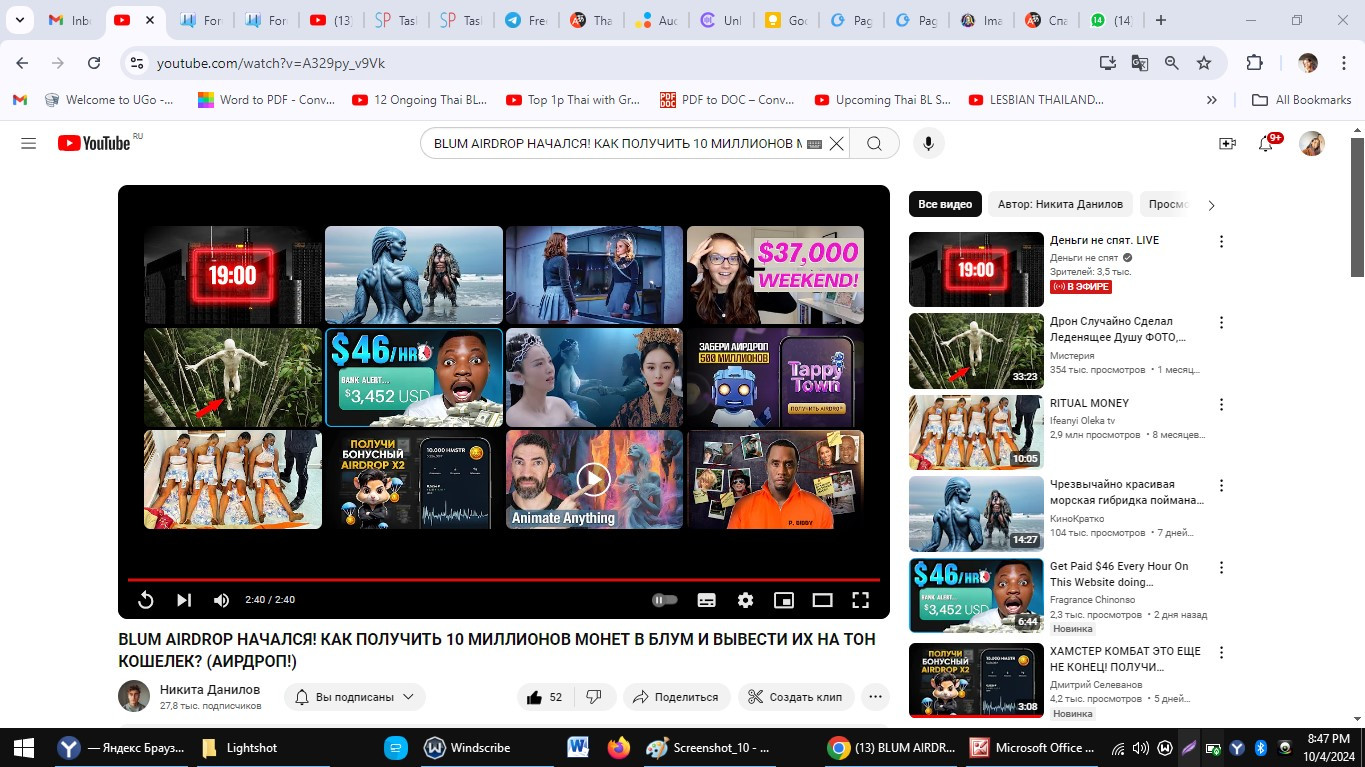This screenshot has height=767, width=1365.
Task: Toggle the autoplay switch
Action: 664,600
